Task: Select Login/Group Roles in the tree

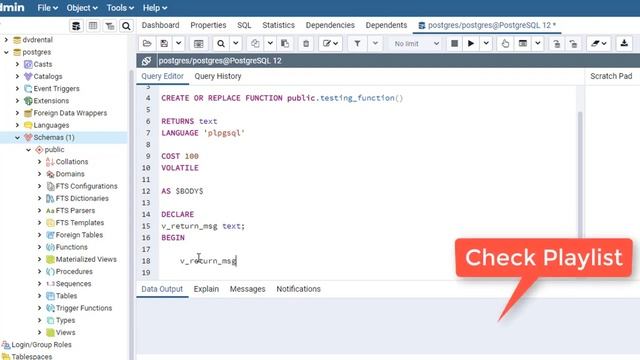Action: click(41, 344)
